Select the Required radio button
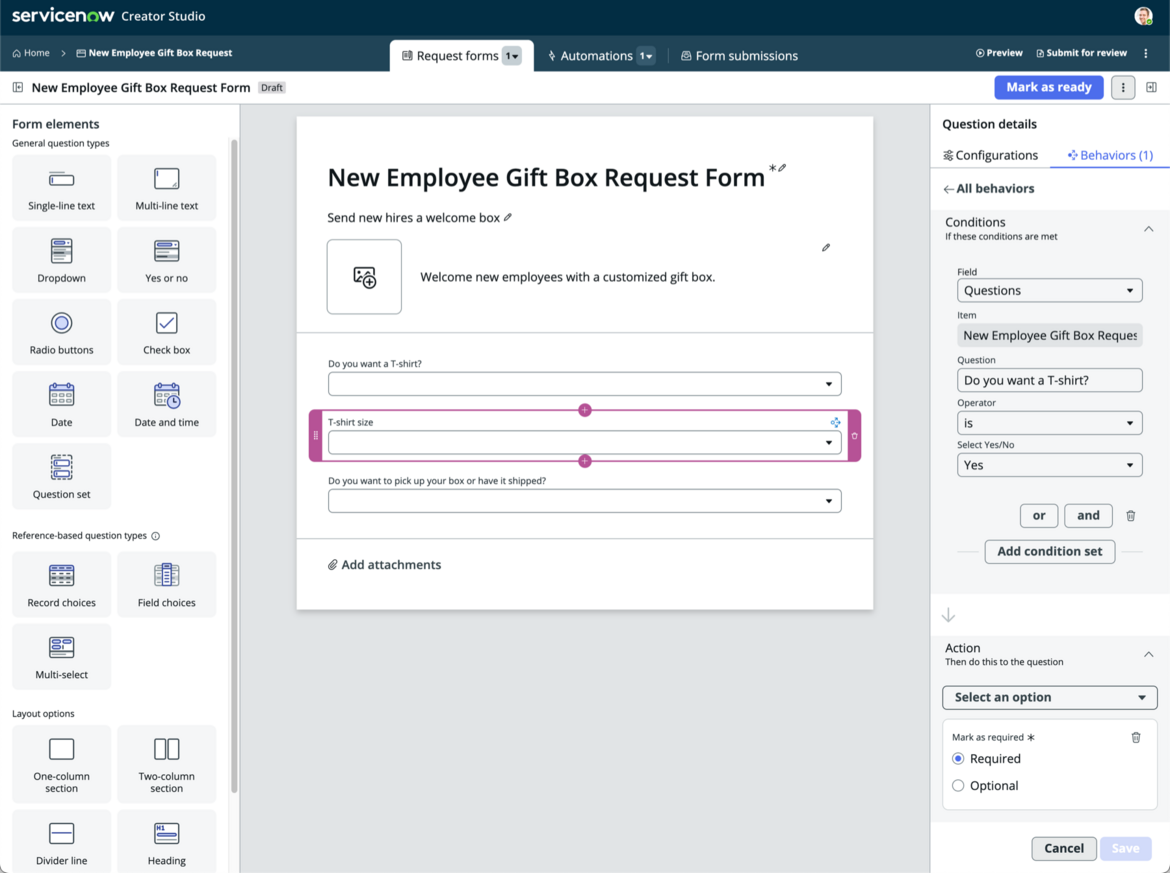Viewport: 1170px width, 873px height. (958, 759)
